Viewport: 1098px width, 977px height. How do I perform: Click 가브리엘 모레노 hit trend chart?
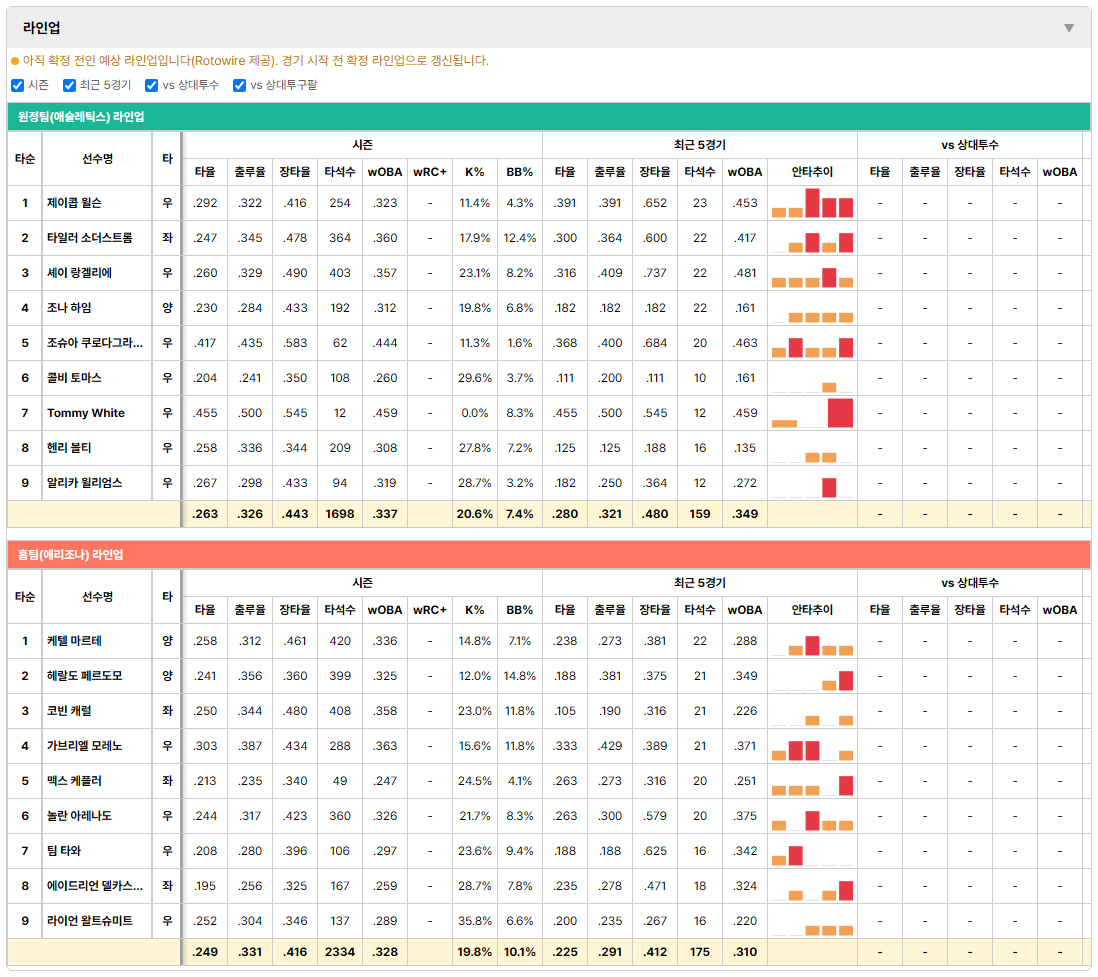[x=812, y=746]
